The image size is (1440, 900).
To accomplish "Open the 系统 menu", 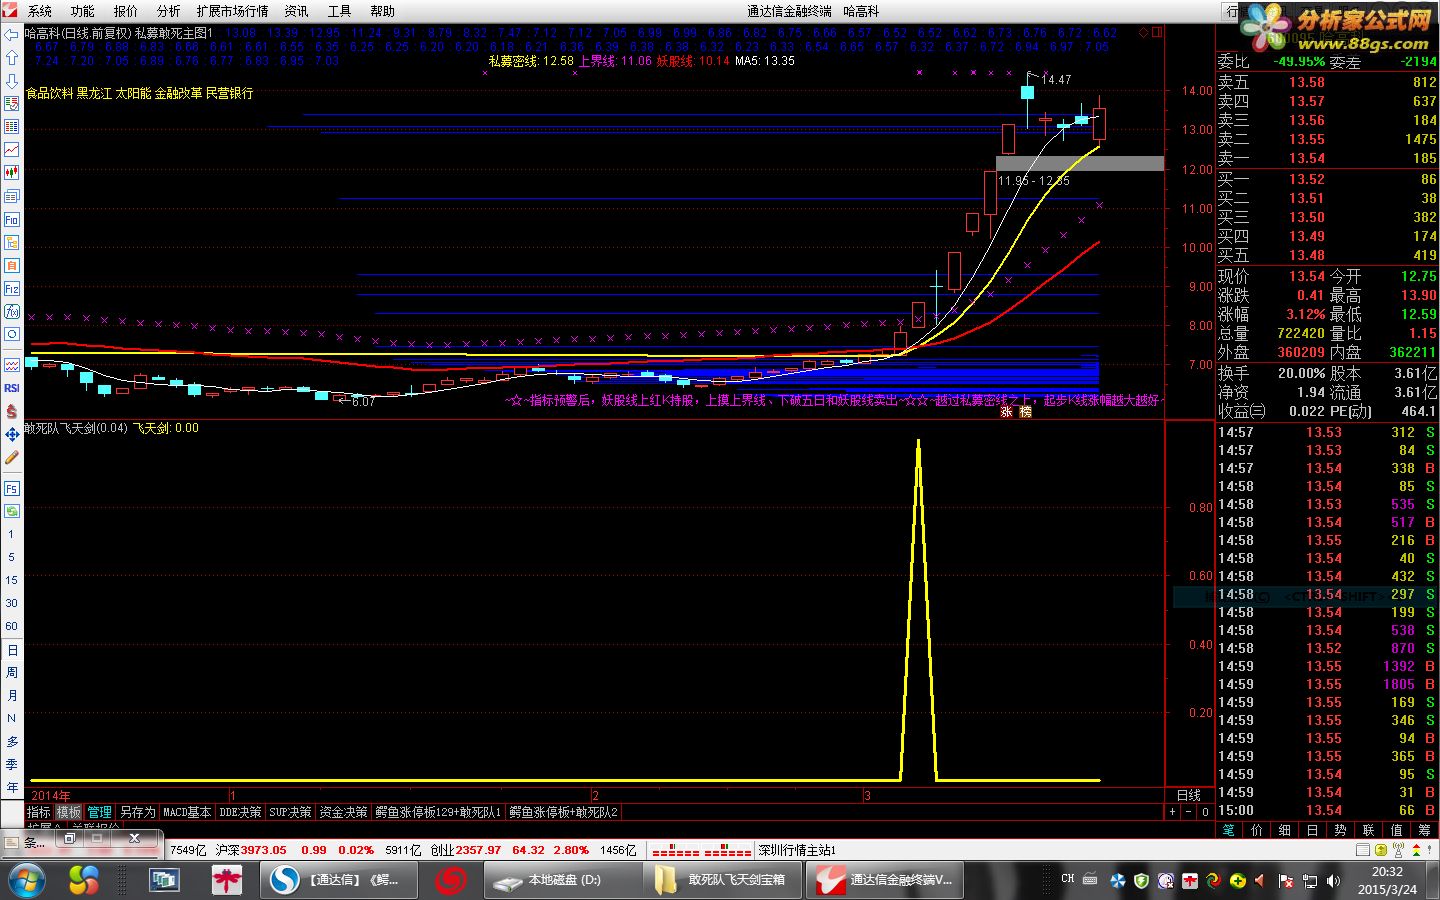I will [x=40, y=11].
